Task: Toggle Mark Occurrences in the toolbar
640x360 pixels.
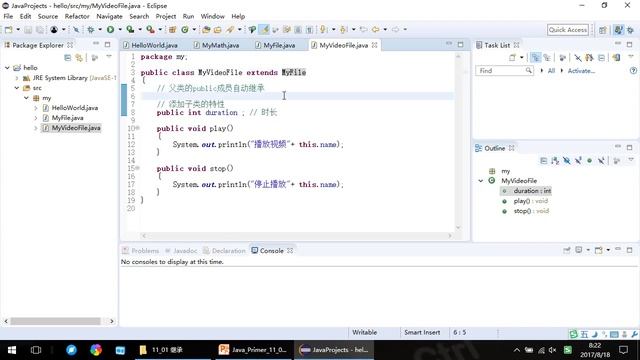Action: tap(264, 29)
